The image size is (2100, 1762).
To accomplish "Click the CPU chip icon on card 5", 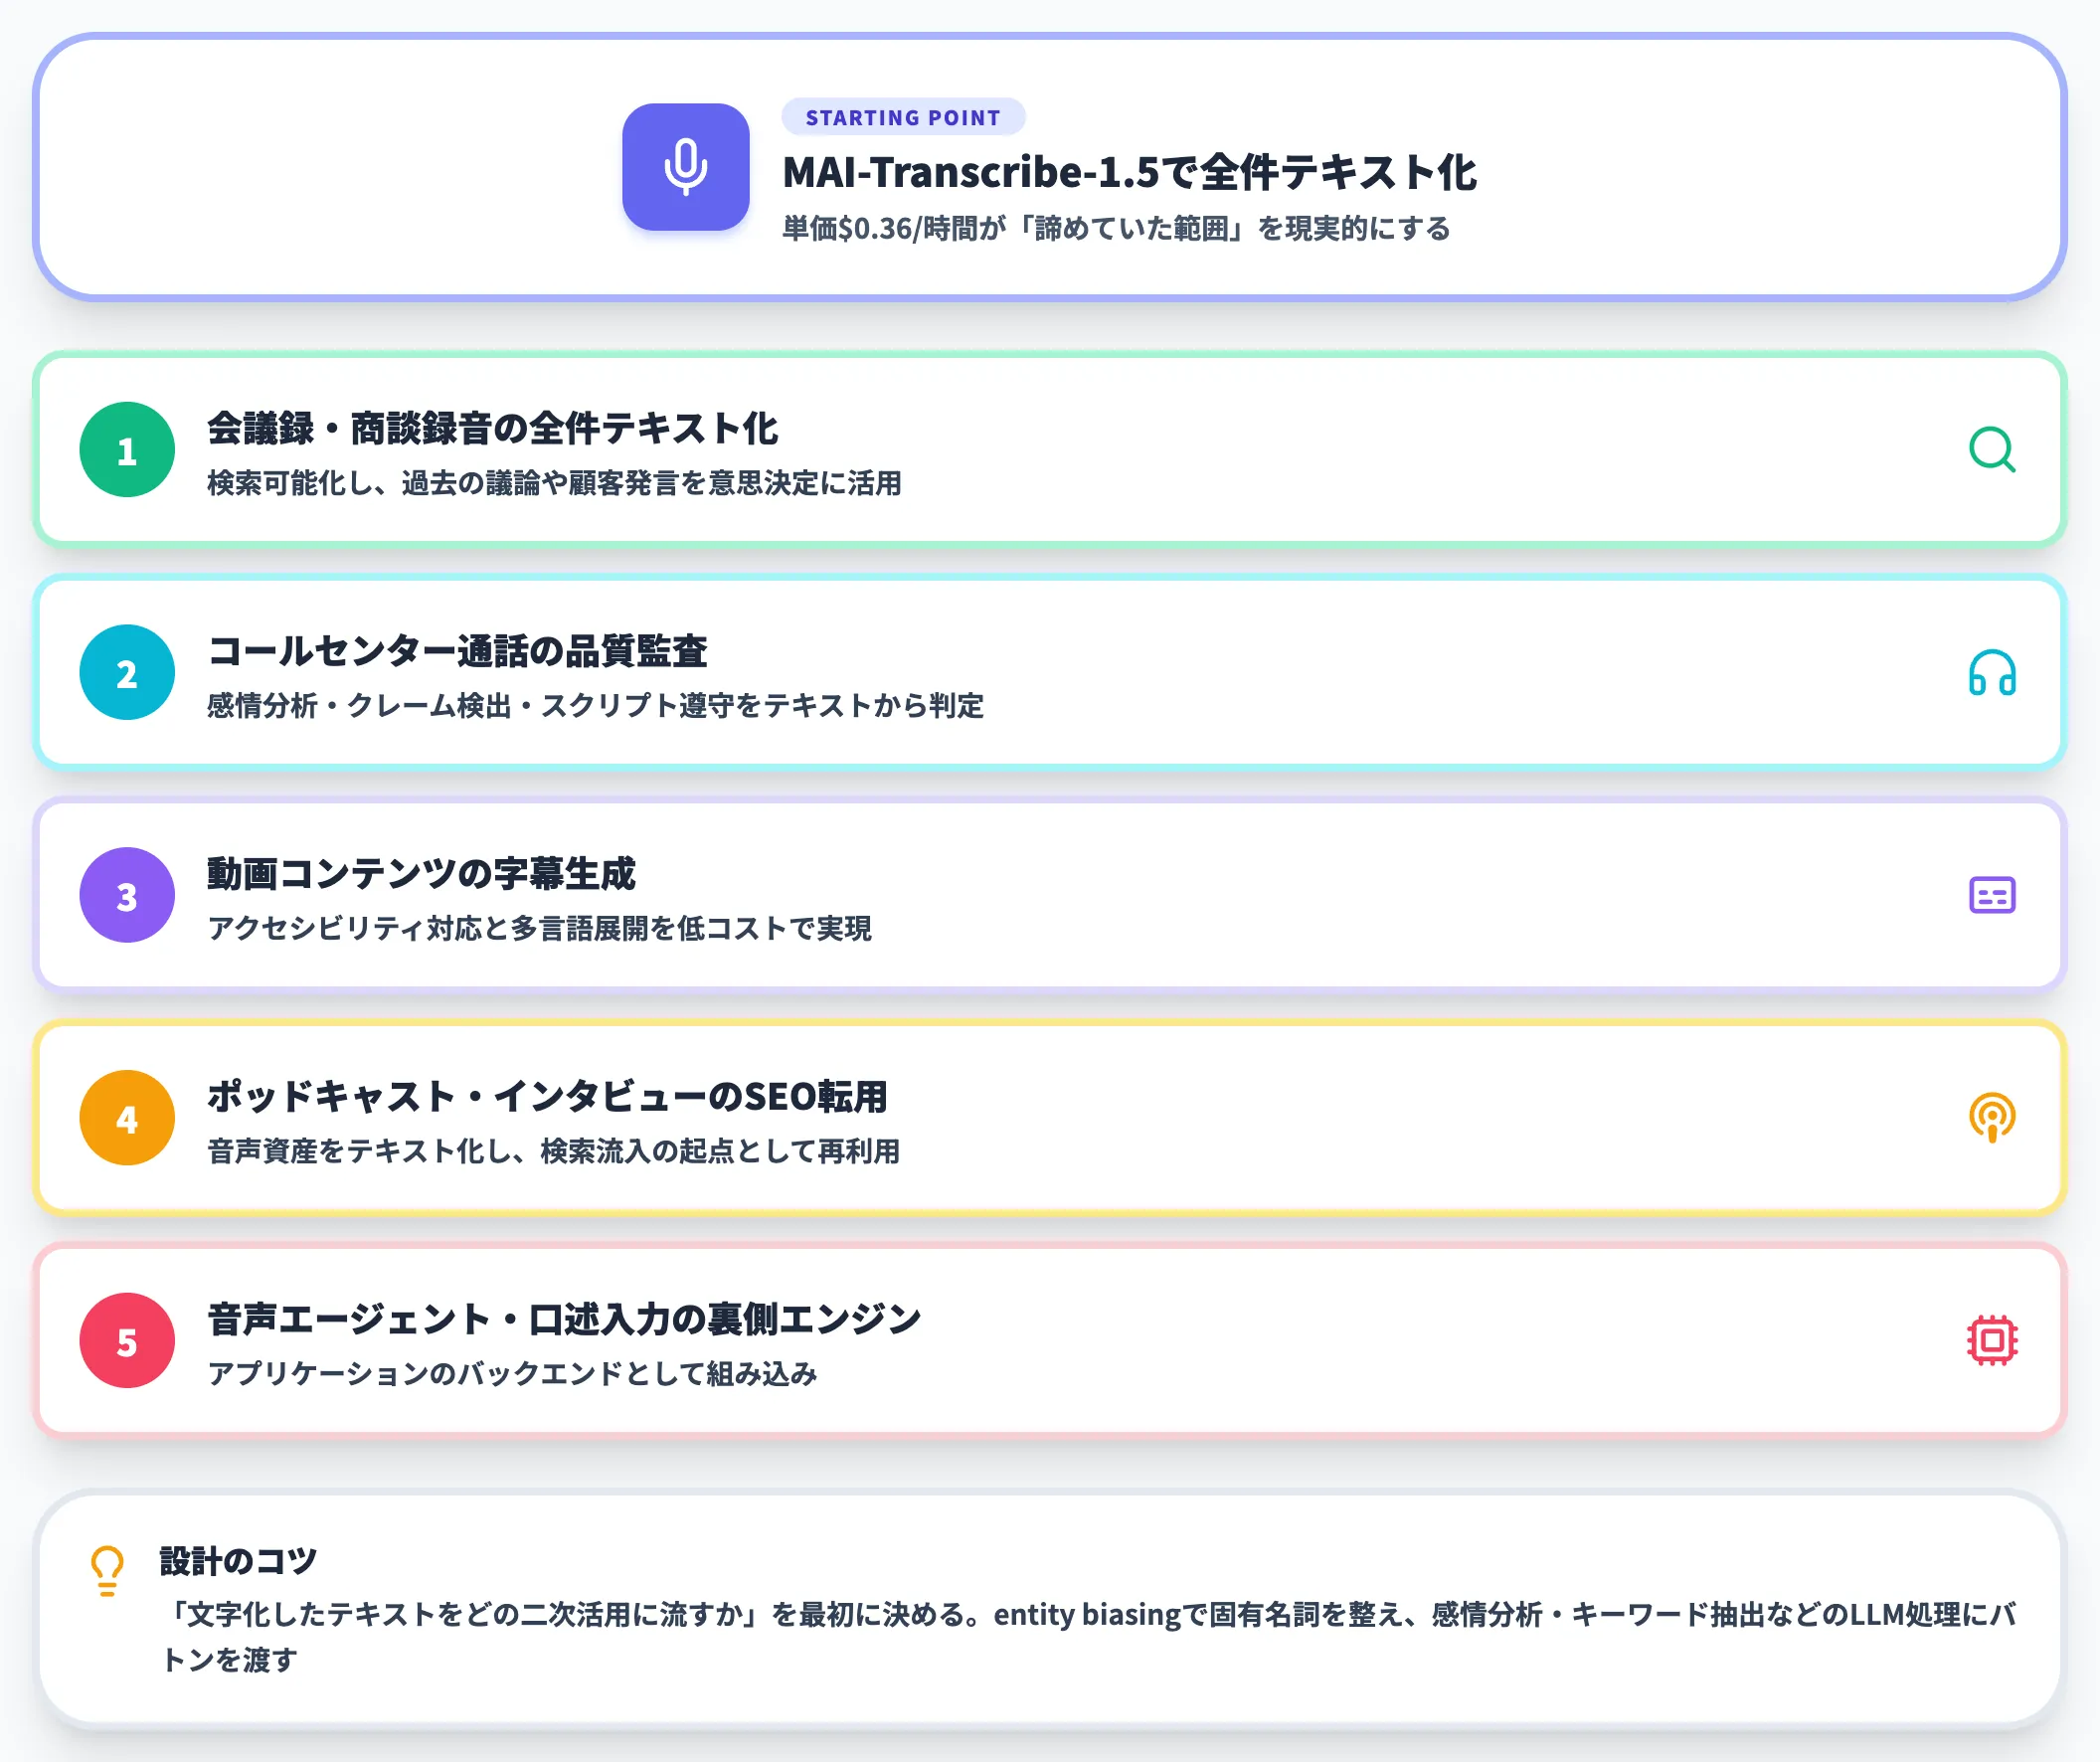I will coord(1991,1340).
